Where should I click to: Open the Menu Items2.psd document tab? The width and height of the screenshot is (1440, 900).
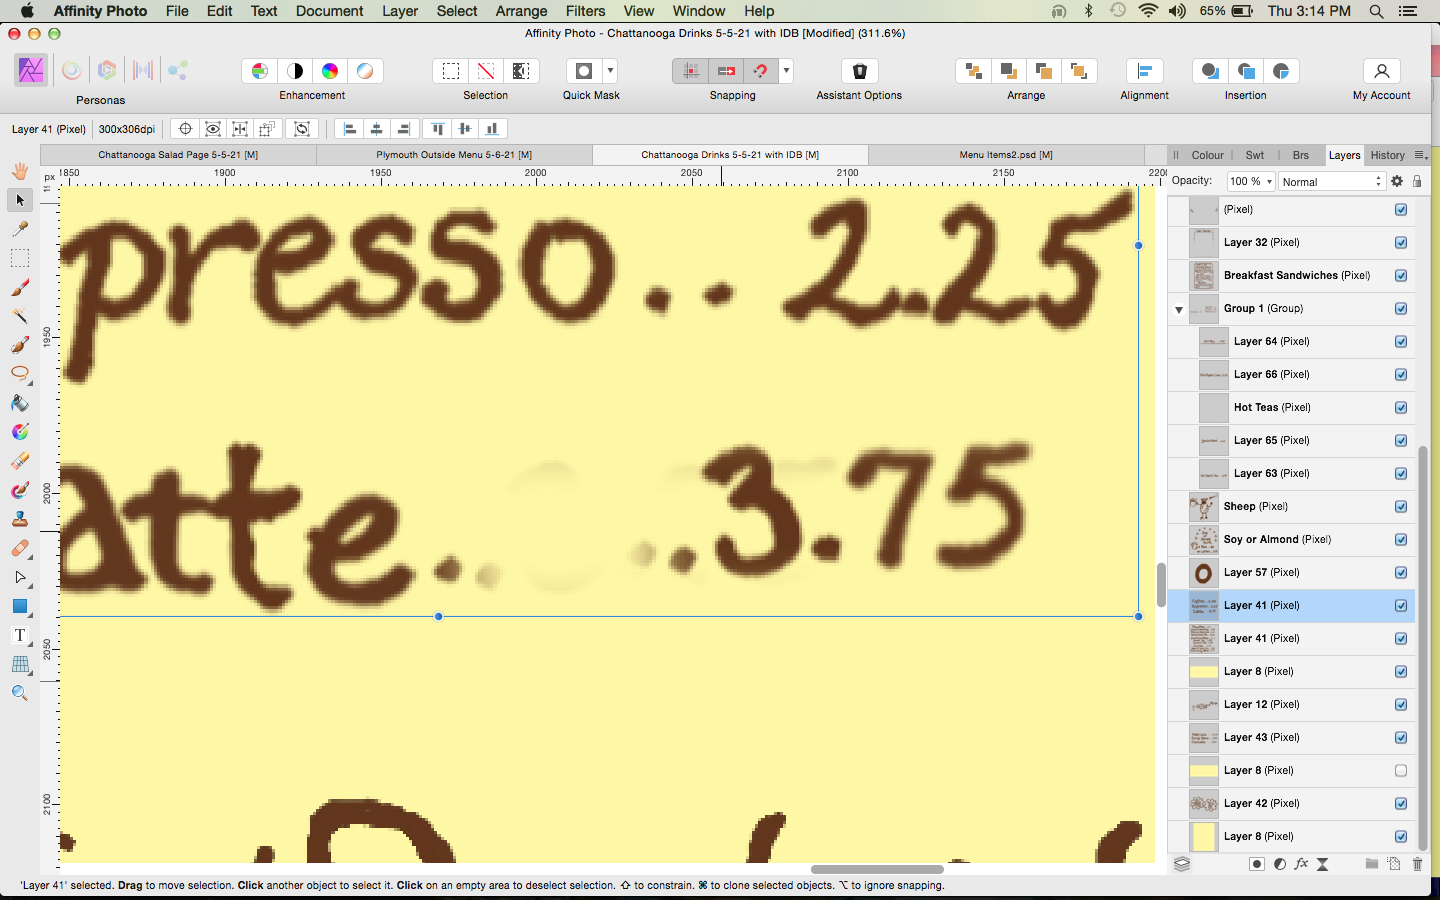pos(1006,155)
